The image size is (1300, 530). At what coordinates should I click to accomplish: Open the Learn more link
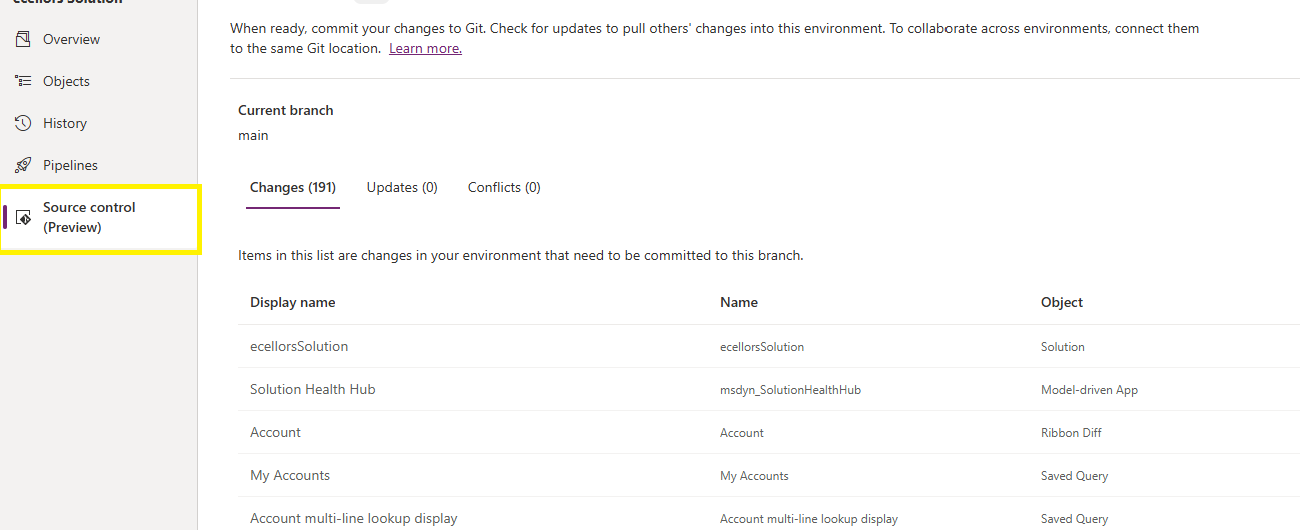[x=425, y=48]
